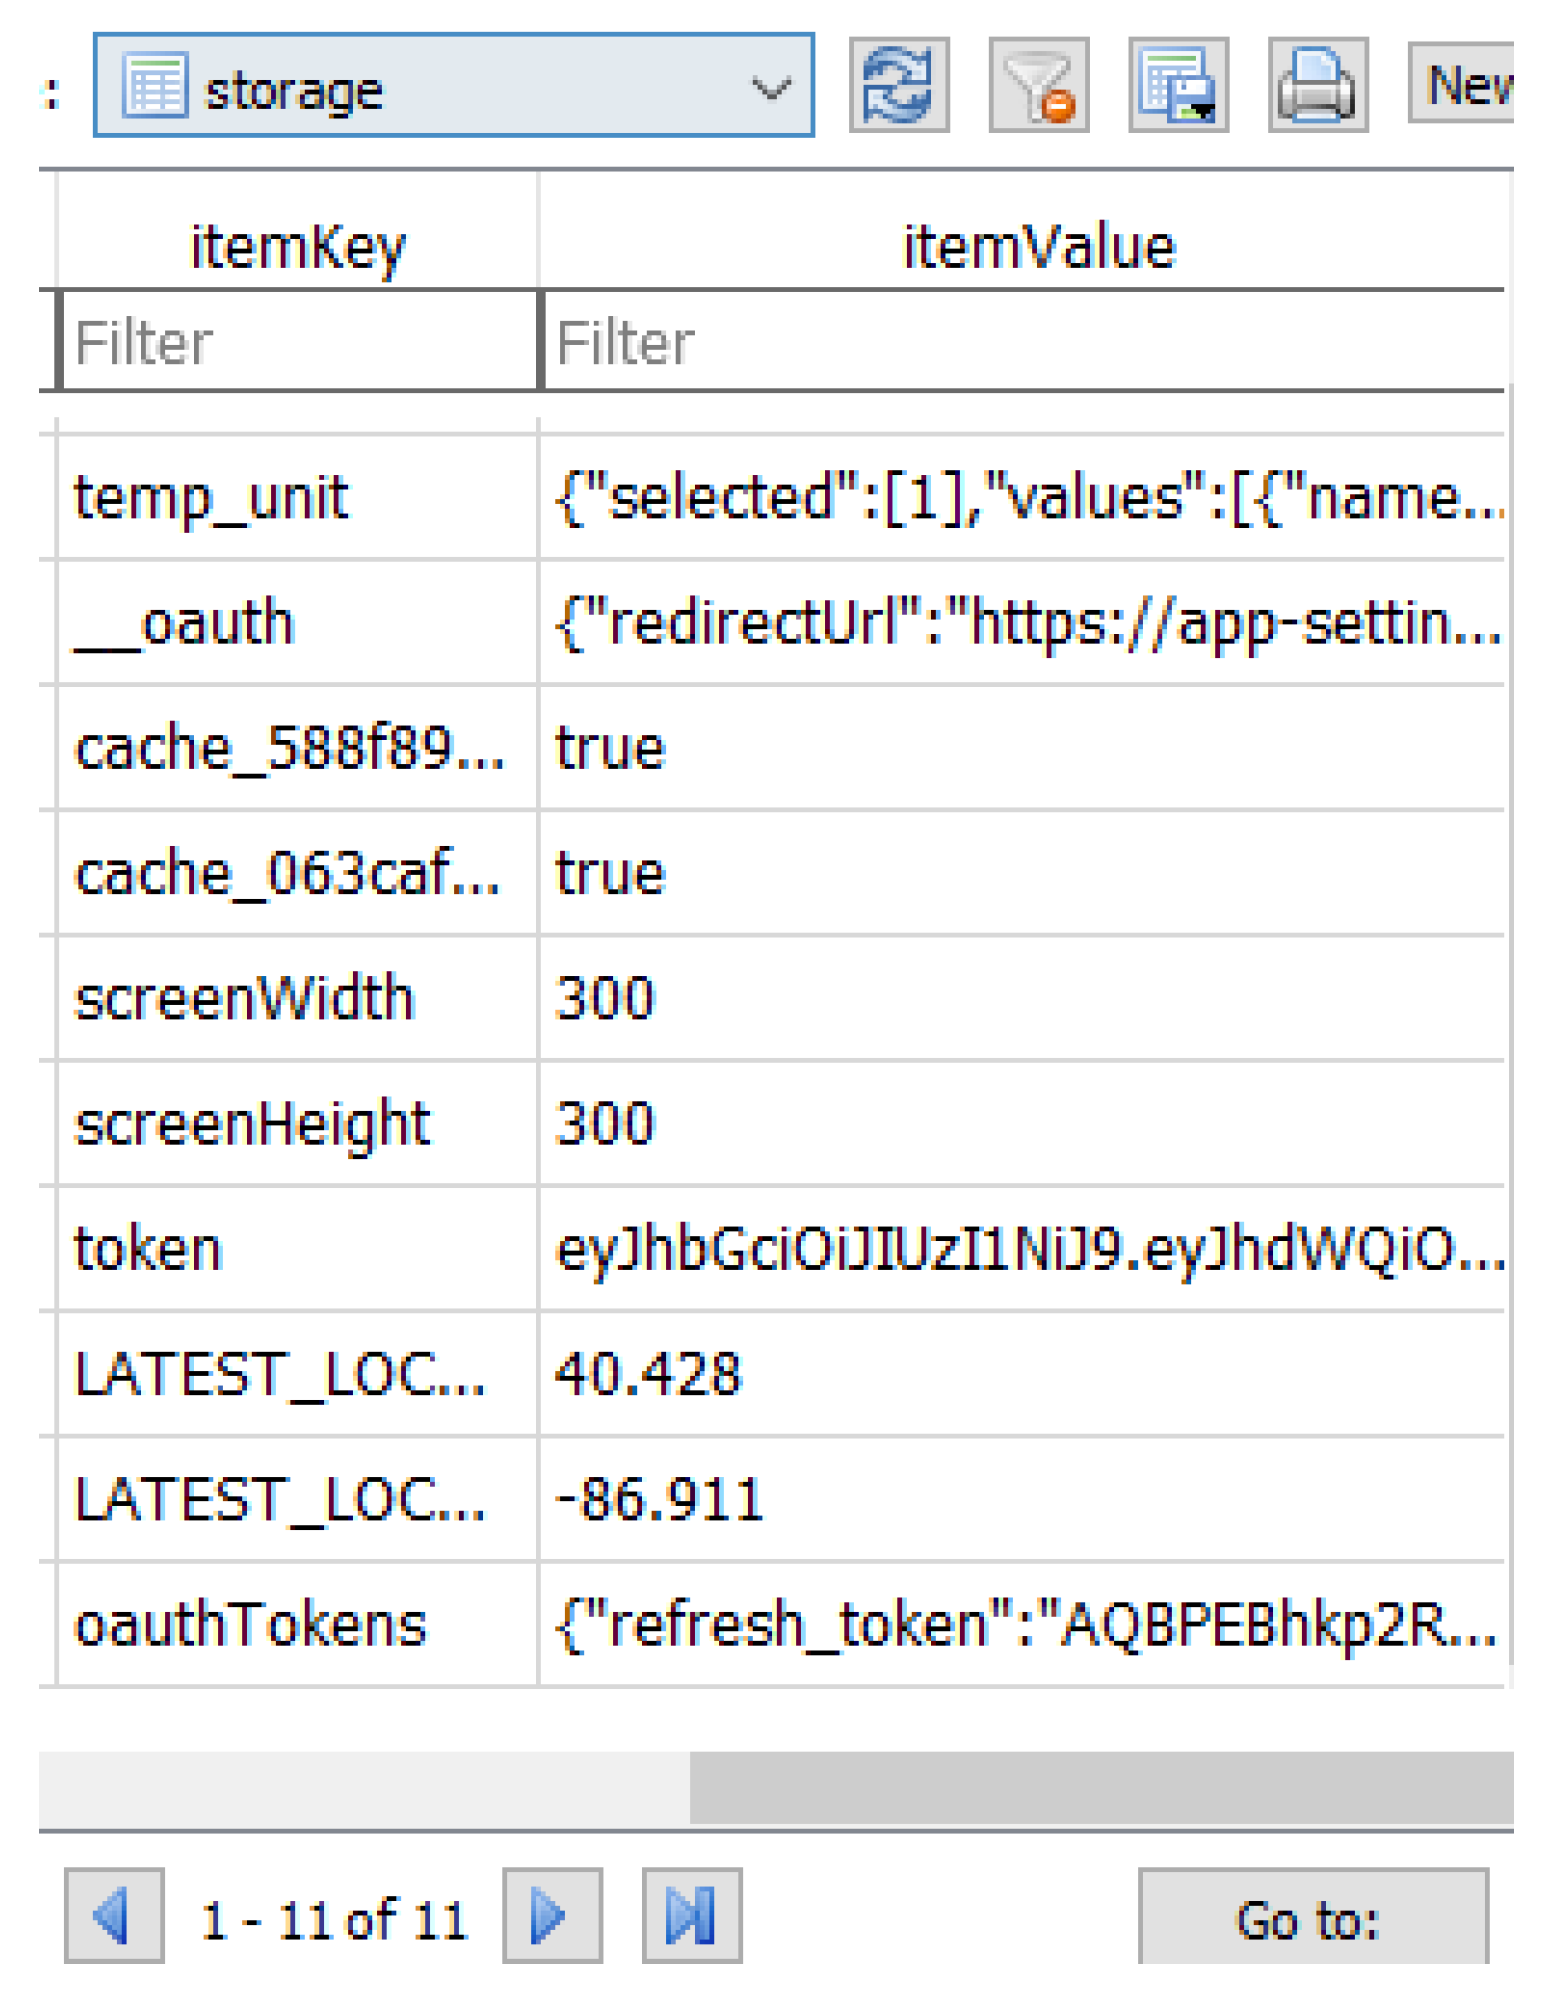This screenshot has height=1992, width=1550.
Task: Go to previous page of records
Action: coord(114,1915)
